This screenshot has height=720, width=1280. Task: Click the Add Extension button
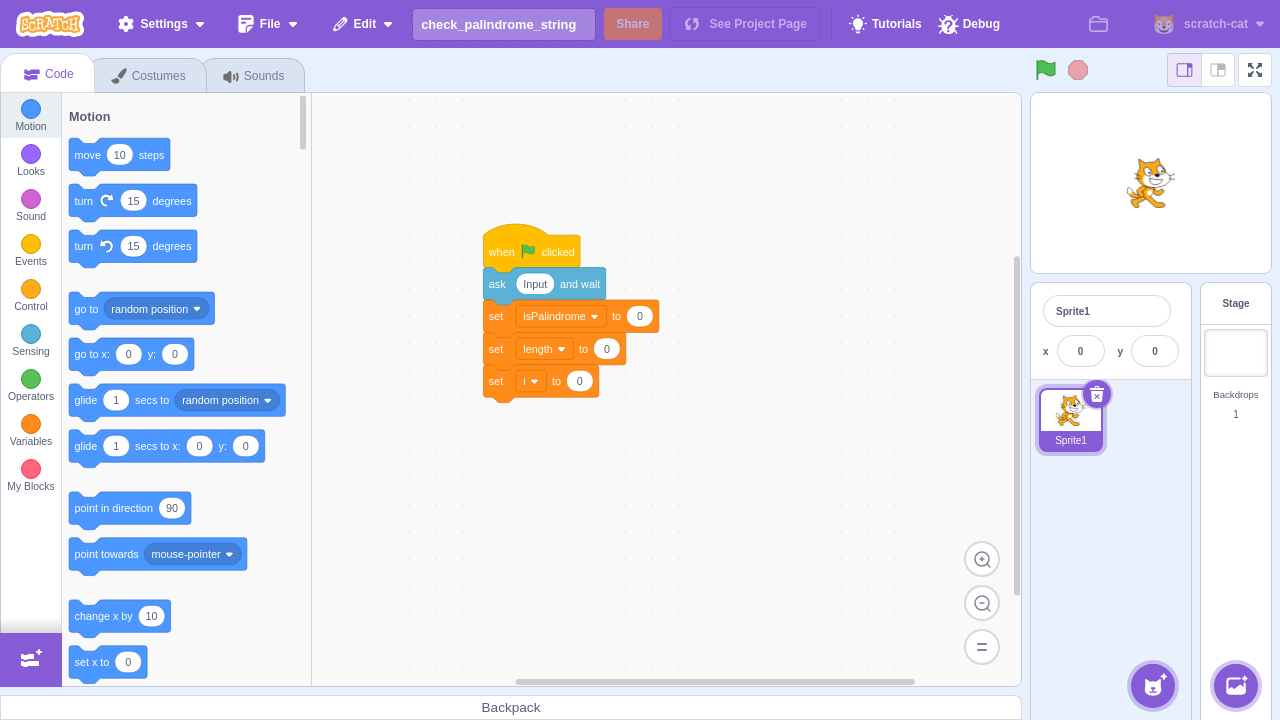[31, 659]
